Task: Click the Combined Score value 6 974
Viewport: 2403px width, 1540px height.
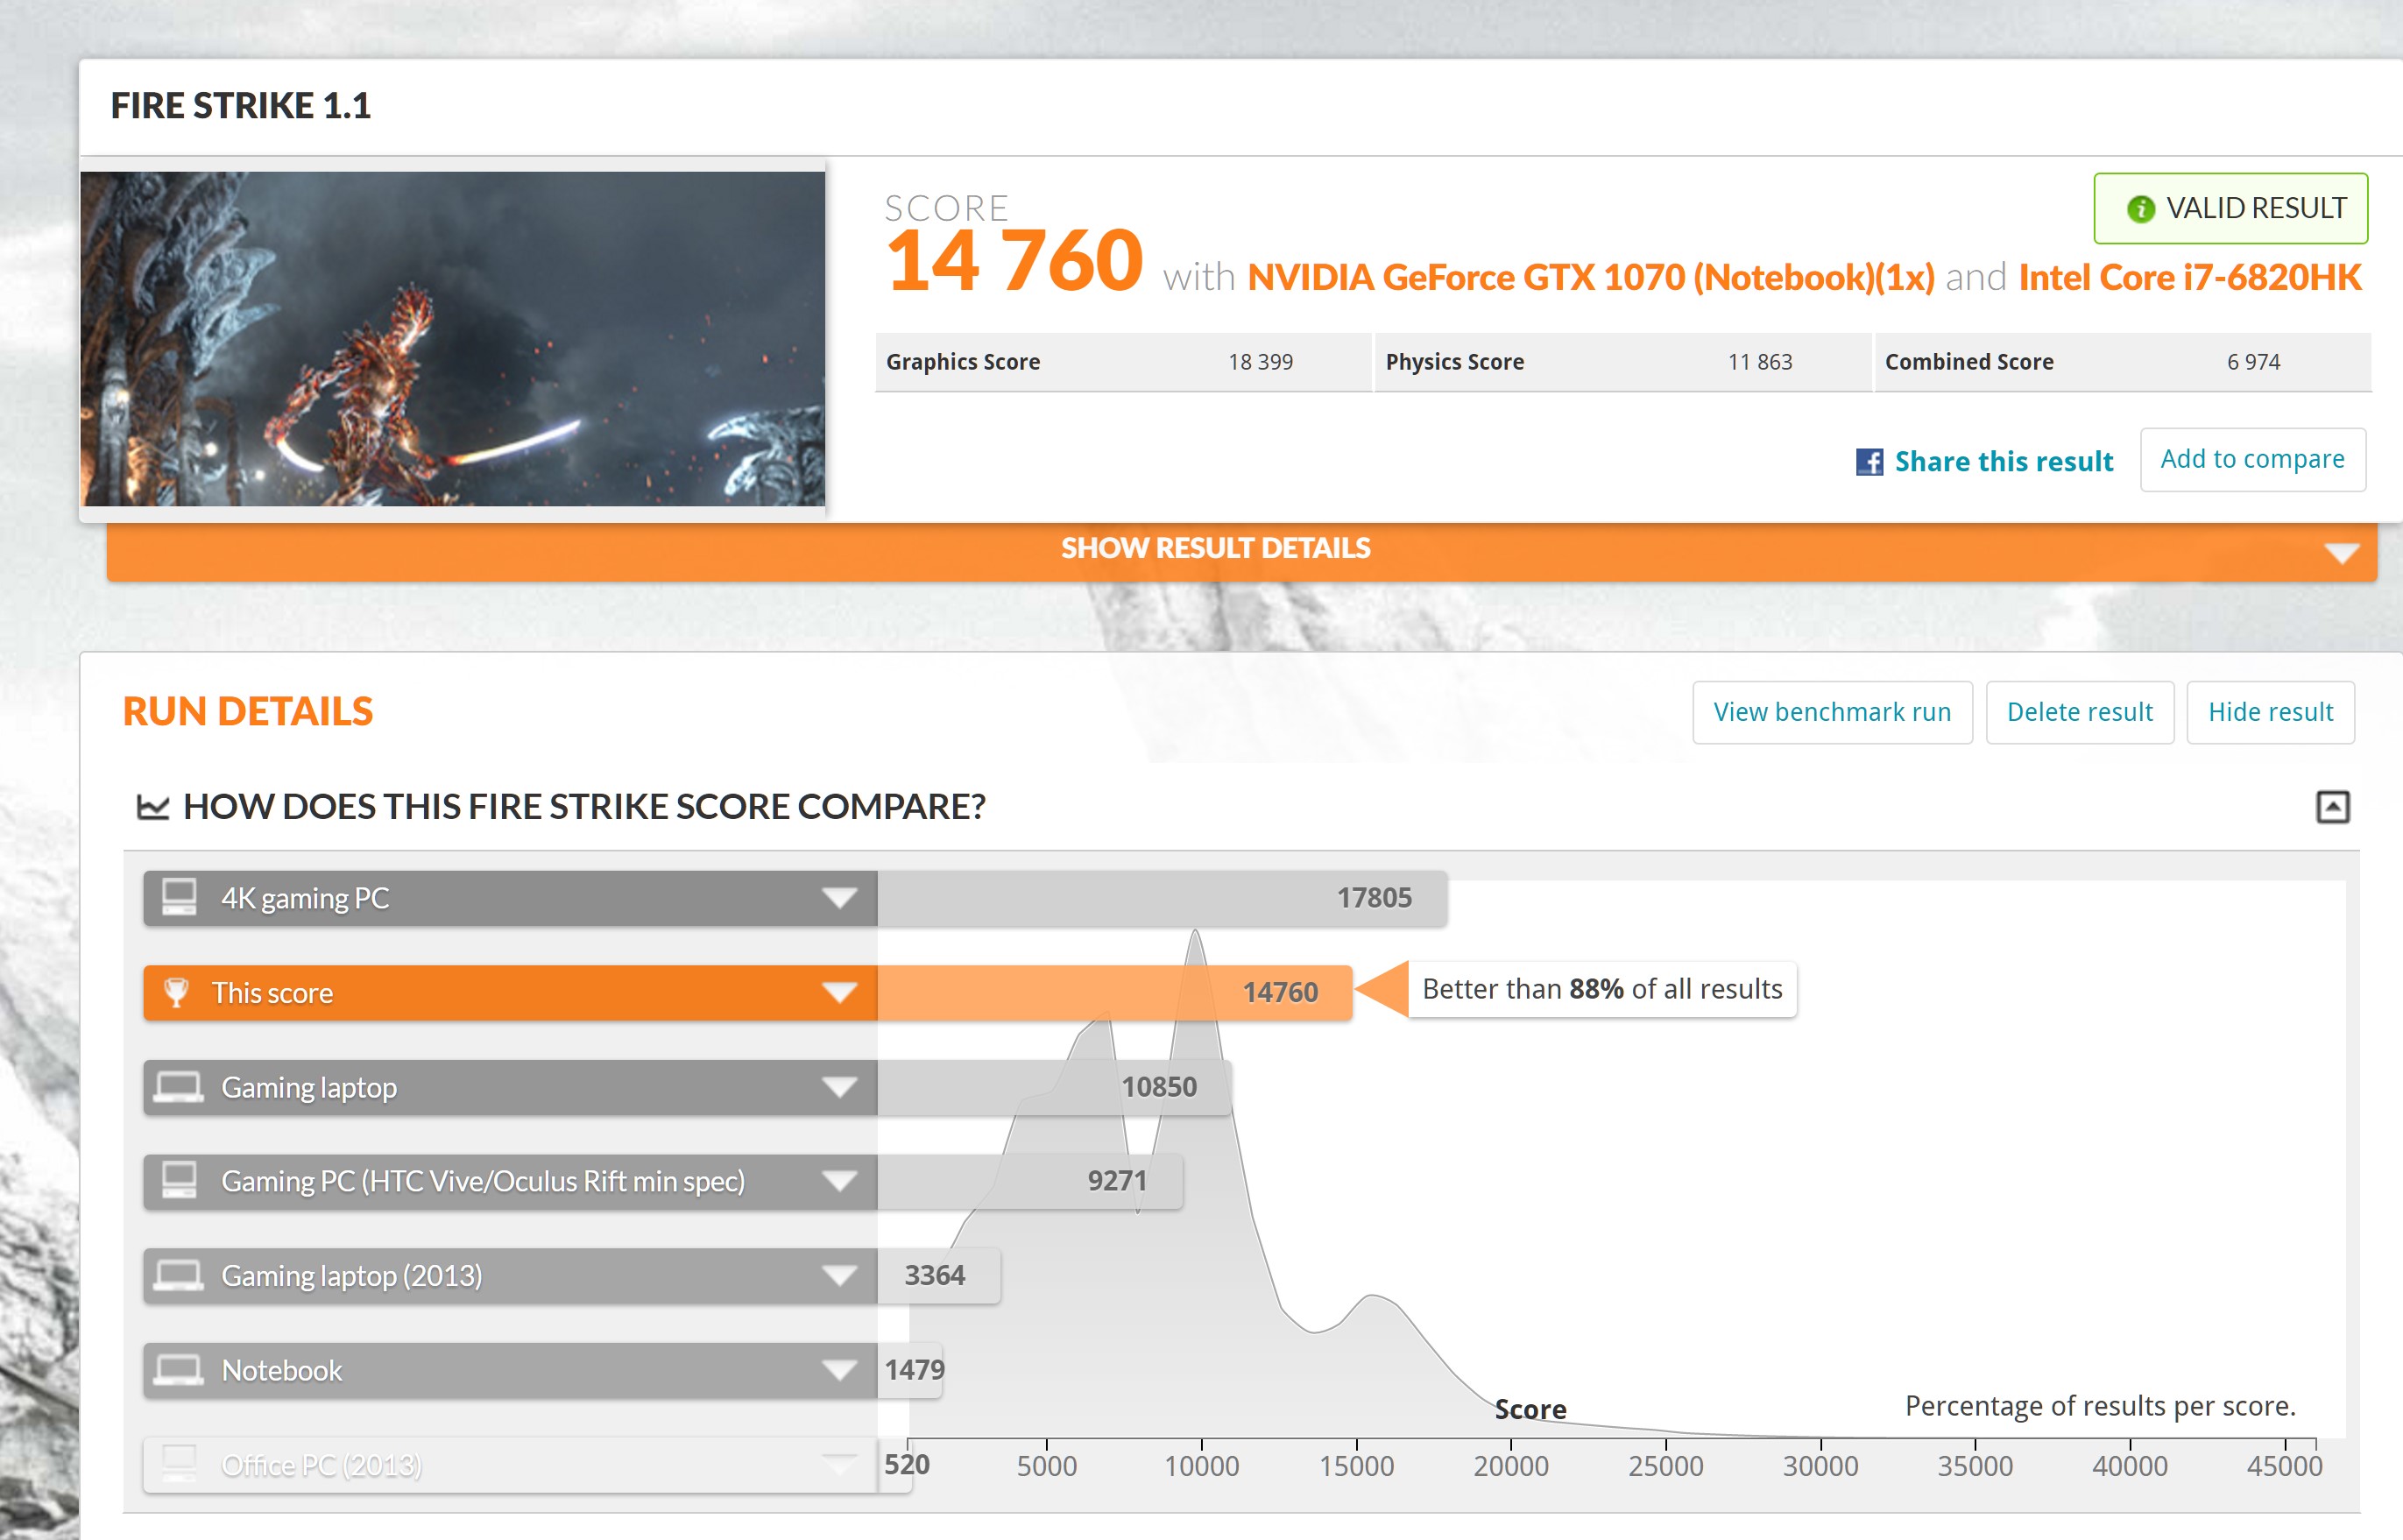Action: (2253, 362)
